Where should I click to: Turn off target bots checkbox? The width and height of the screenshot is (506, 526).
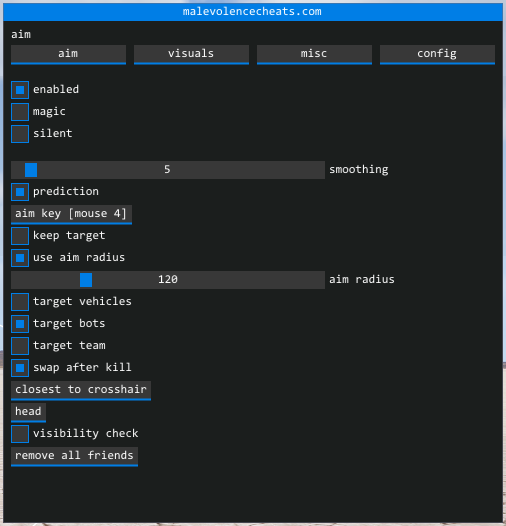click(20, 324)
